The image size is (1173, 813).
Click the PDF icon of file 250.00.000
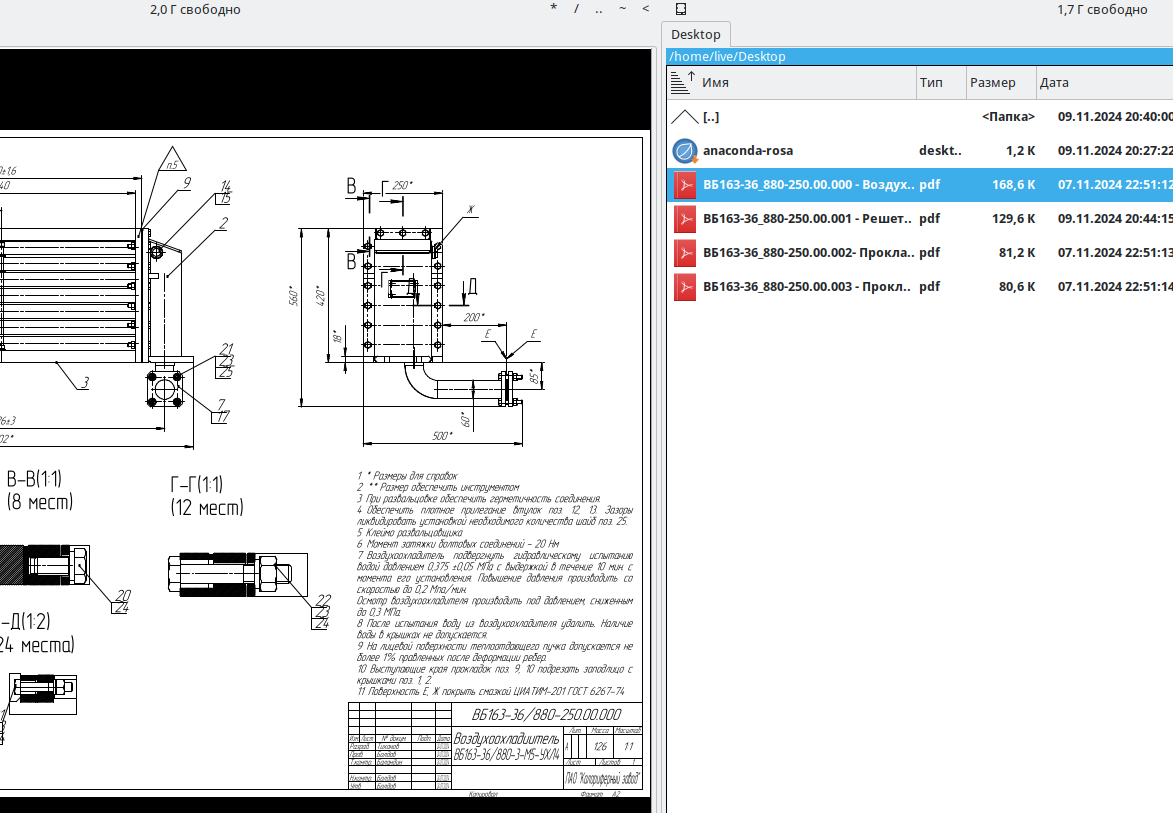(684, 185)
